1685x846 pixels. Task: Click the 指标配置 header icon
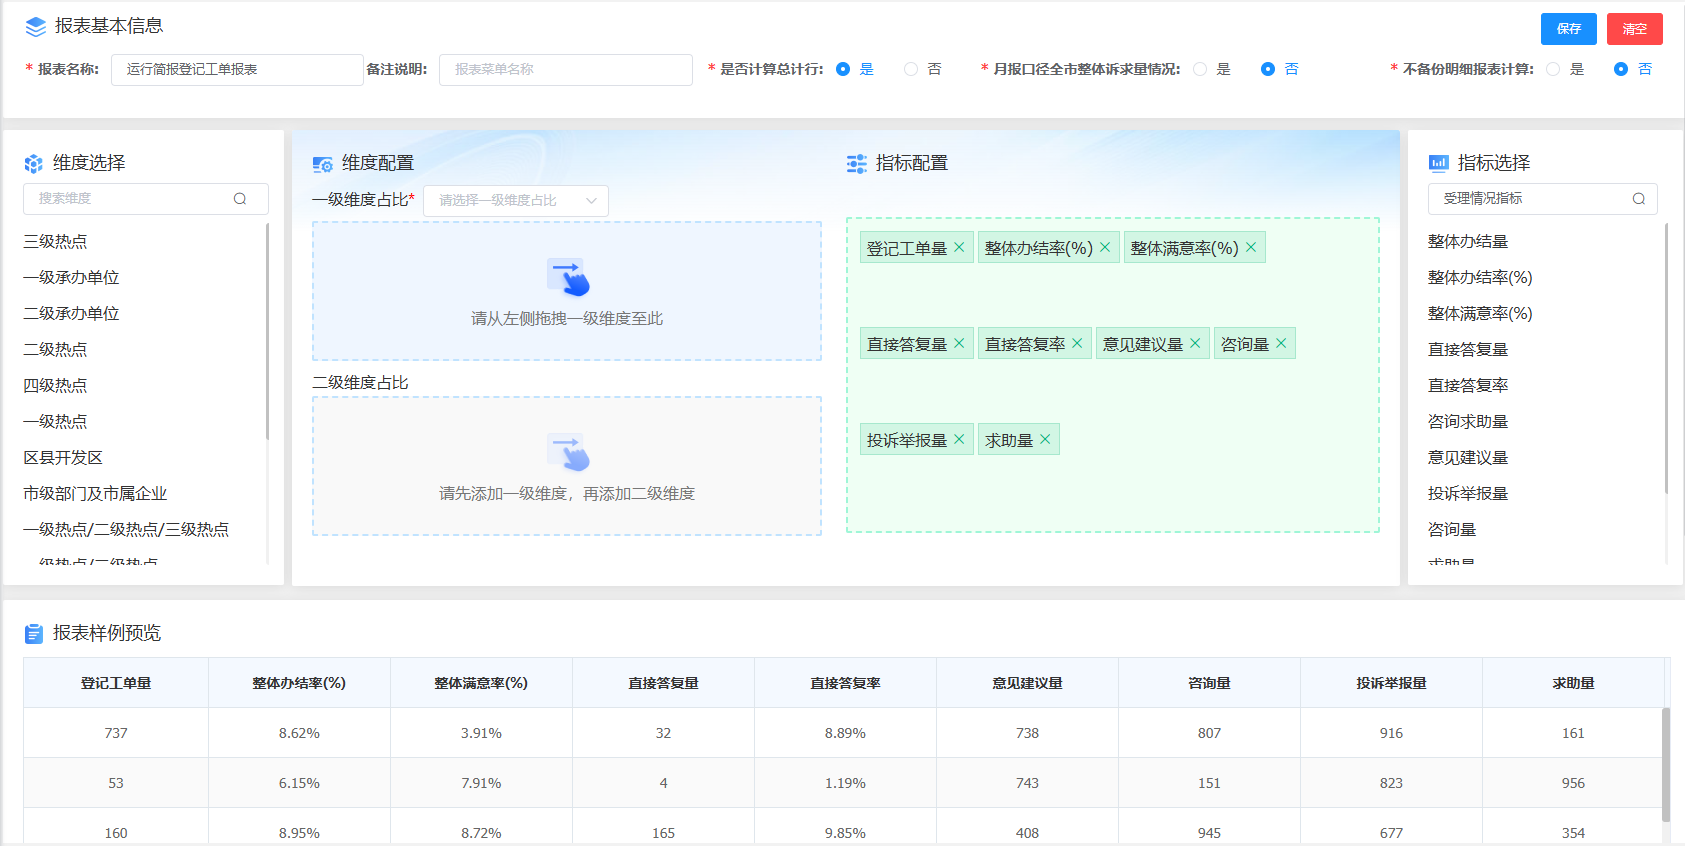(x=856, y=164)
